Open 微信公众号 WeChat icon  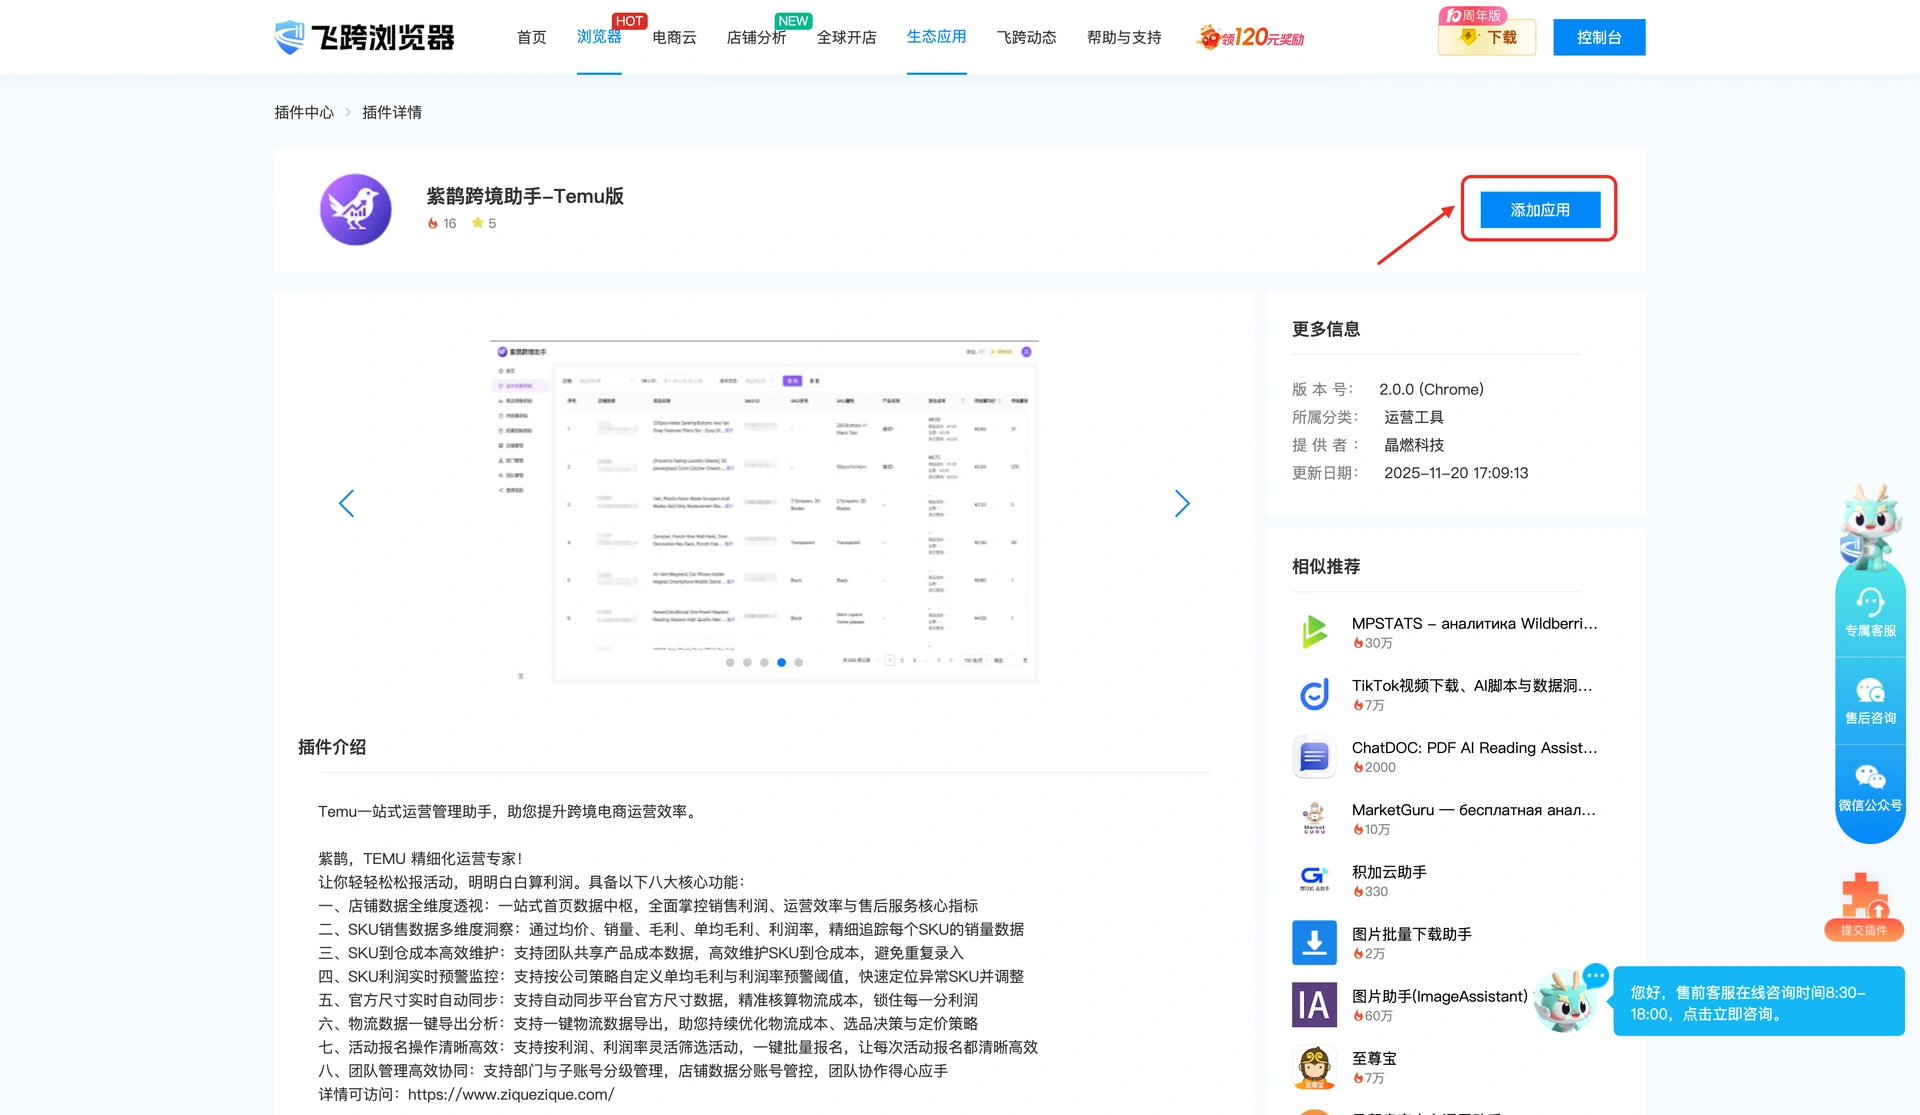pyautogui.click(x=1870, y=788)
